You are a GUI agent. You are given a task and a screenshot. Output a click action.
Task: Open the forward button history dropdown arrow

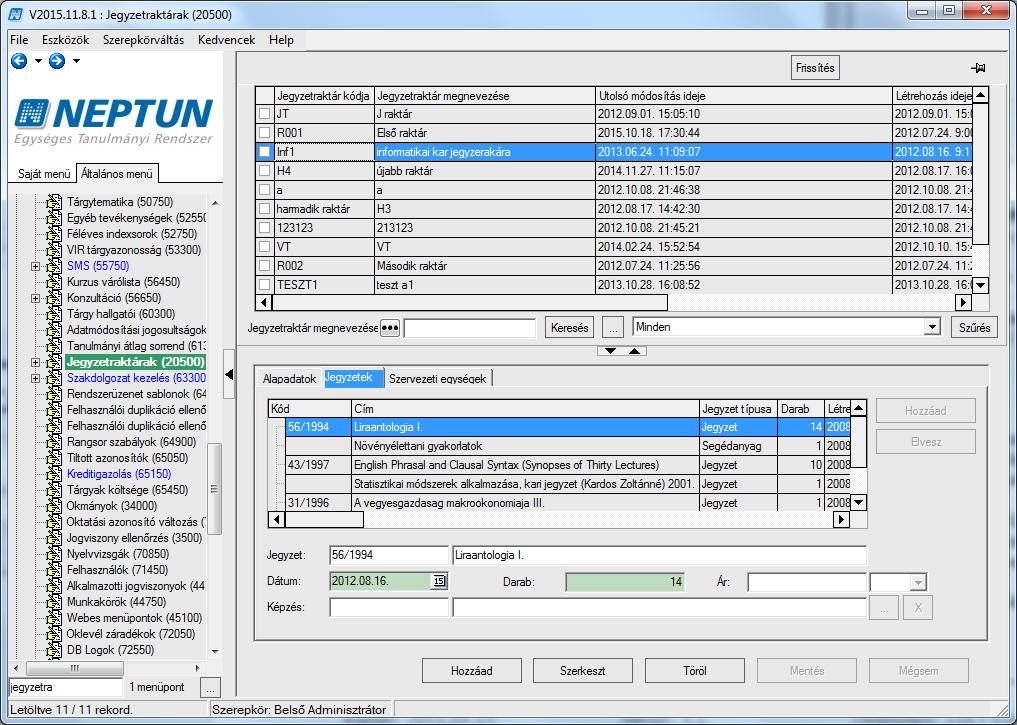(77, 61)
